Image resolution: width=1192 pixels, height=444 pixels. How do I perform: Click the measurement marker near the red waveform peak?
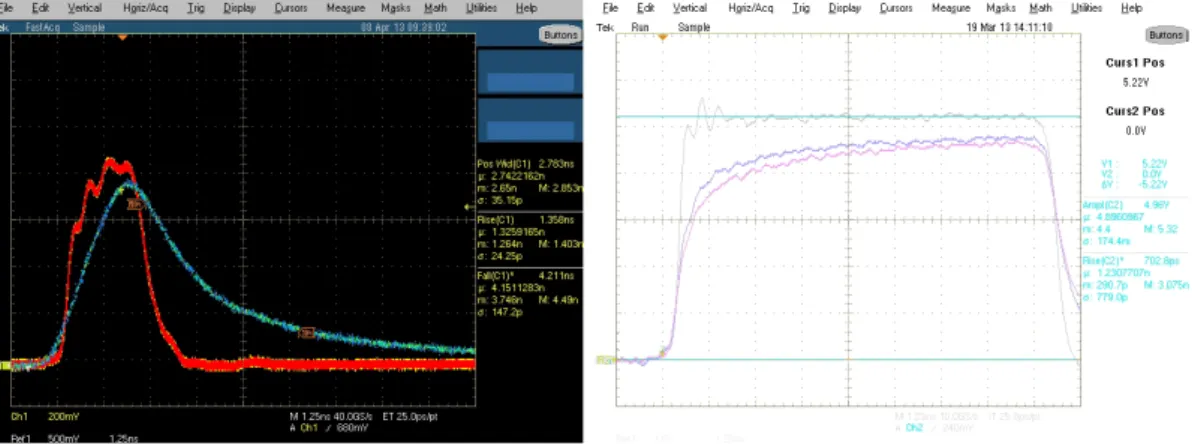pyautogui.click(x=135, y=204)
